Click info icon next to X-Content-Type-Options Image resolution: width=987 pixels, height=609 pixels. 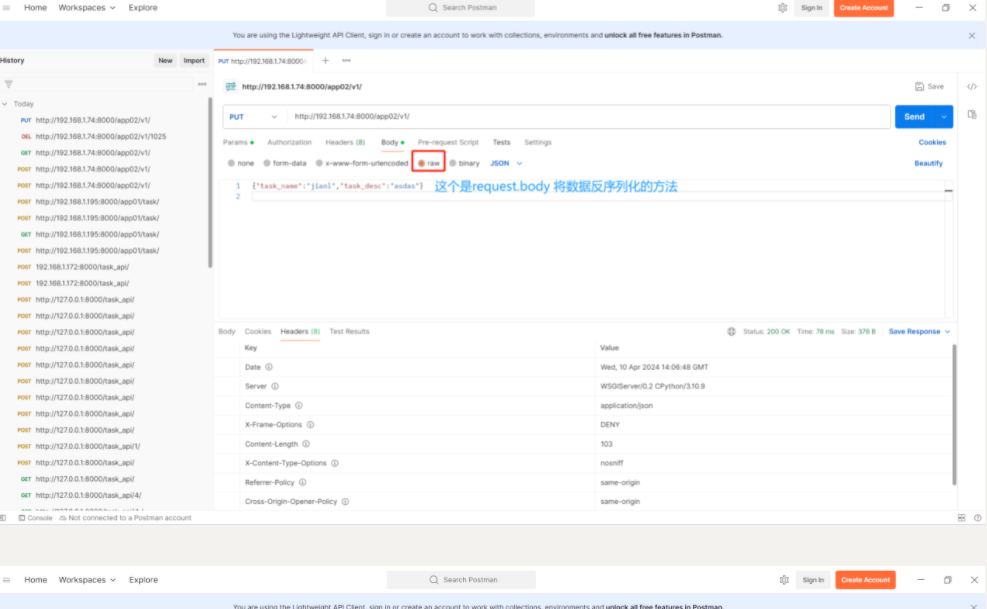click(335, 463)
